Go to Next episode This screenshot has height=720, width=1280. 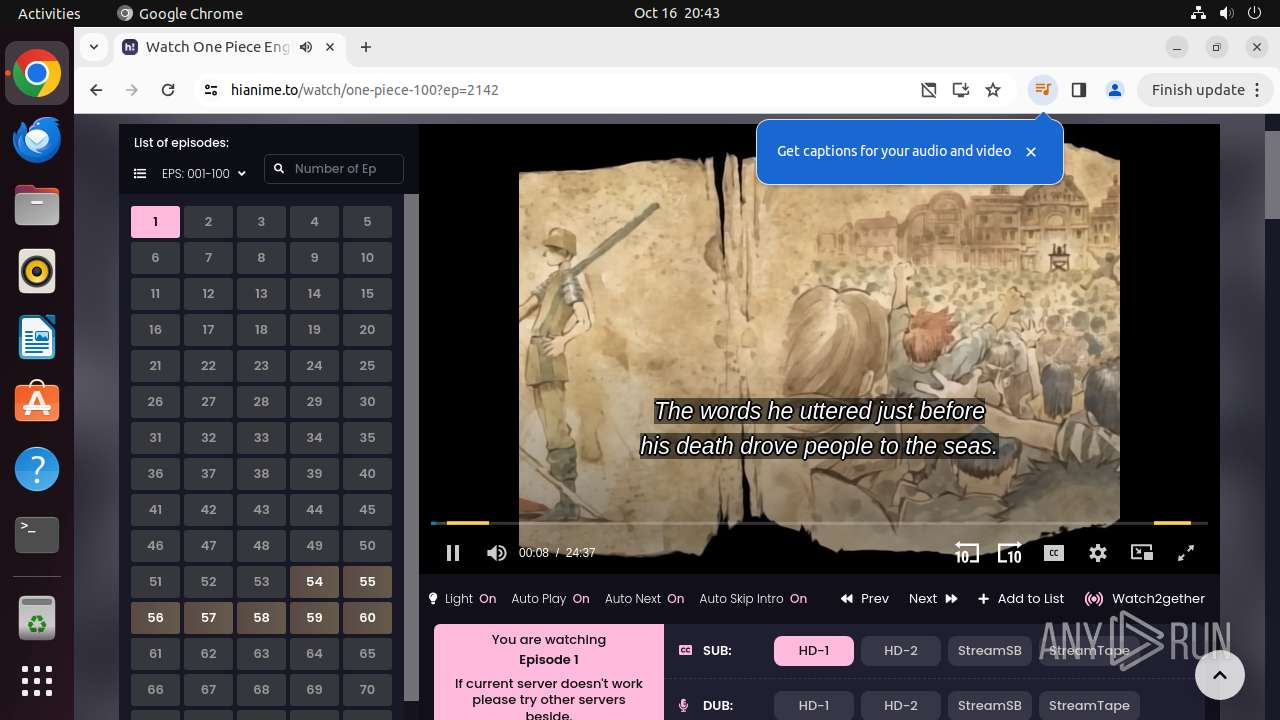tap(933, 599)
